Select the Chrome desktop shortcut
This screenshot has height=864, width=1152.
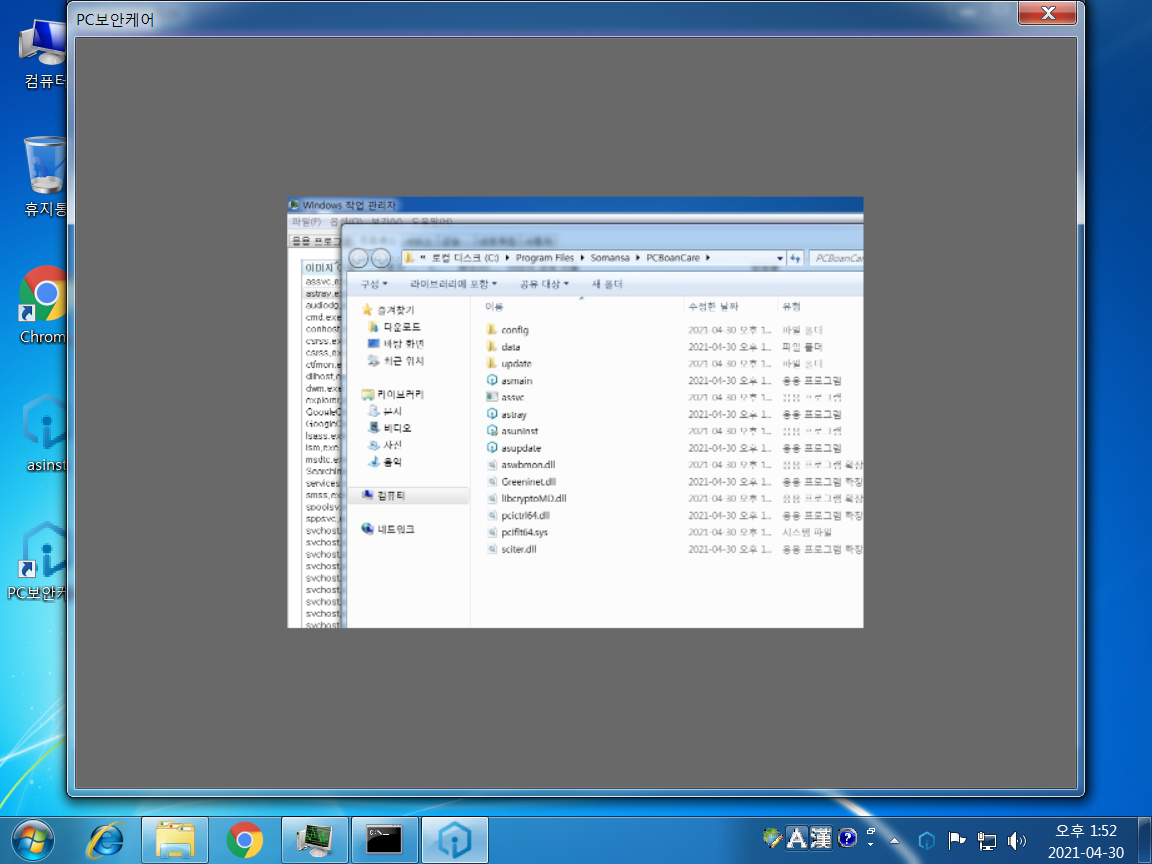pyautogui.click(x=43, y=305)
